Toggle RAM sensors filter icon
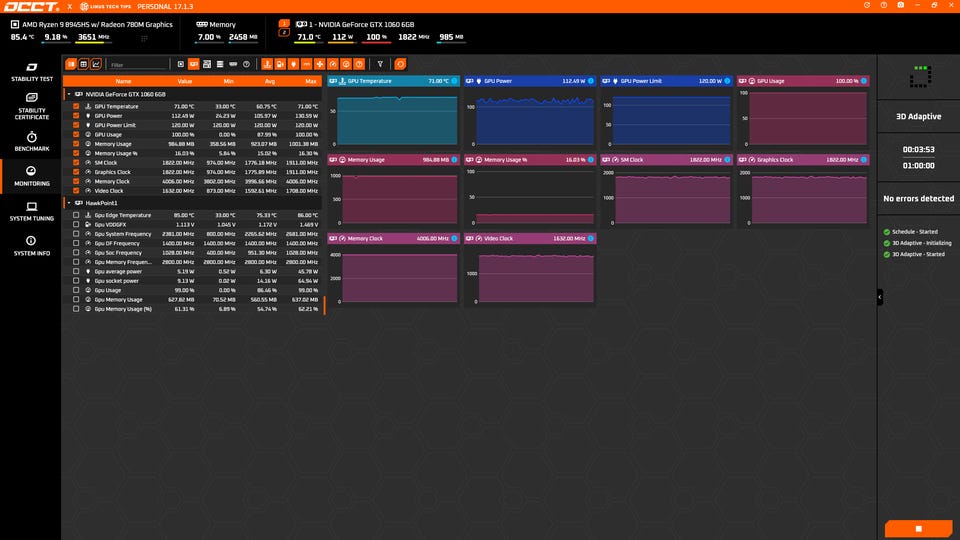The width and height of the screenshot is (960, 540). point(233,64)
